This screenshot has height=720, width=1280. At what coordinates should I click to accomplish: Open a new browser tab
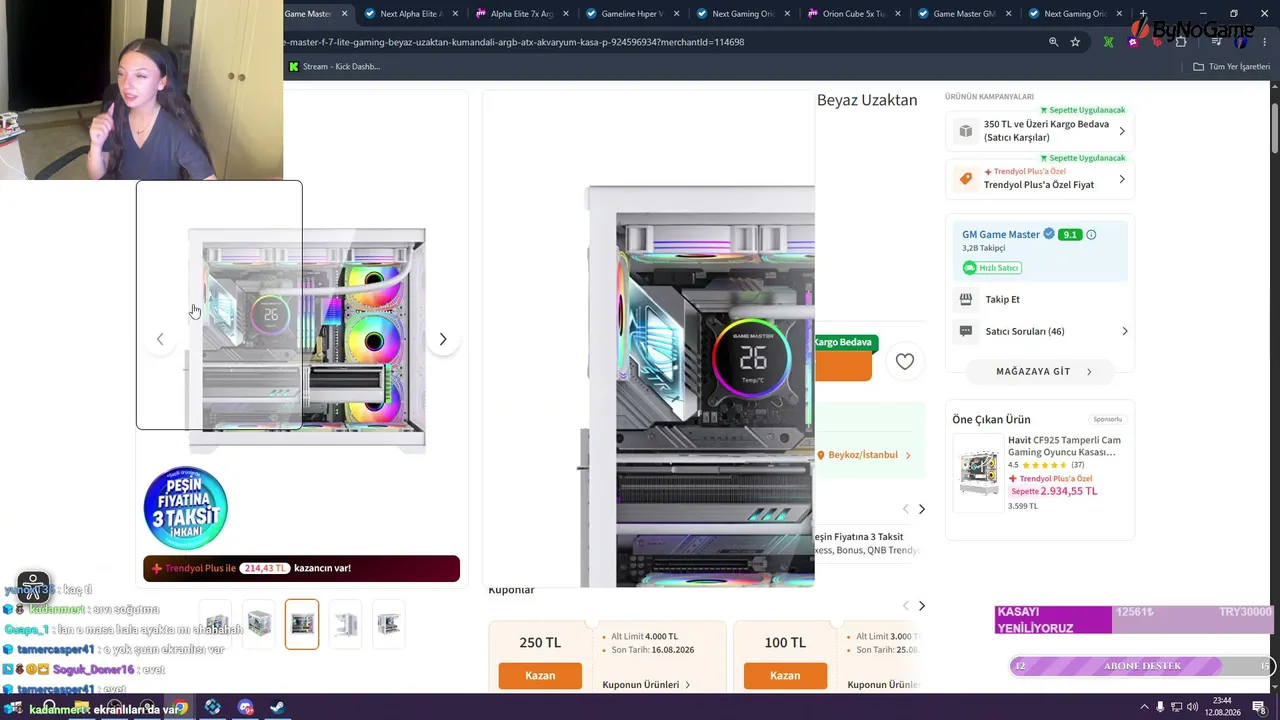coord(1143,14)
